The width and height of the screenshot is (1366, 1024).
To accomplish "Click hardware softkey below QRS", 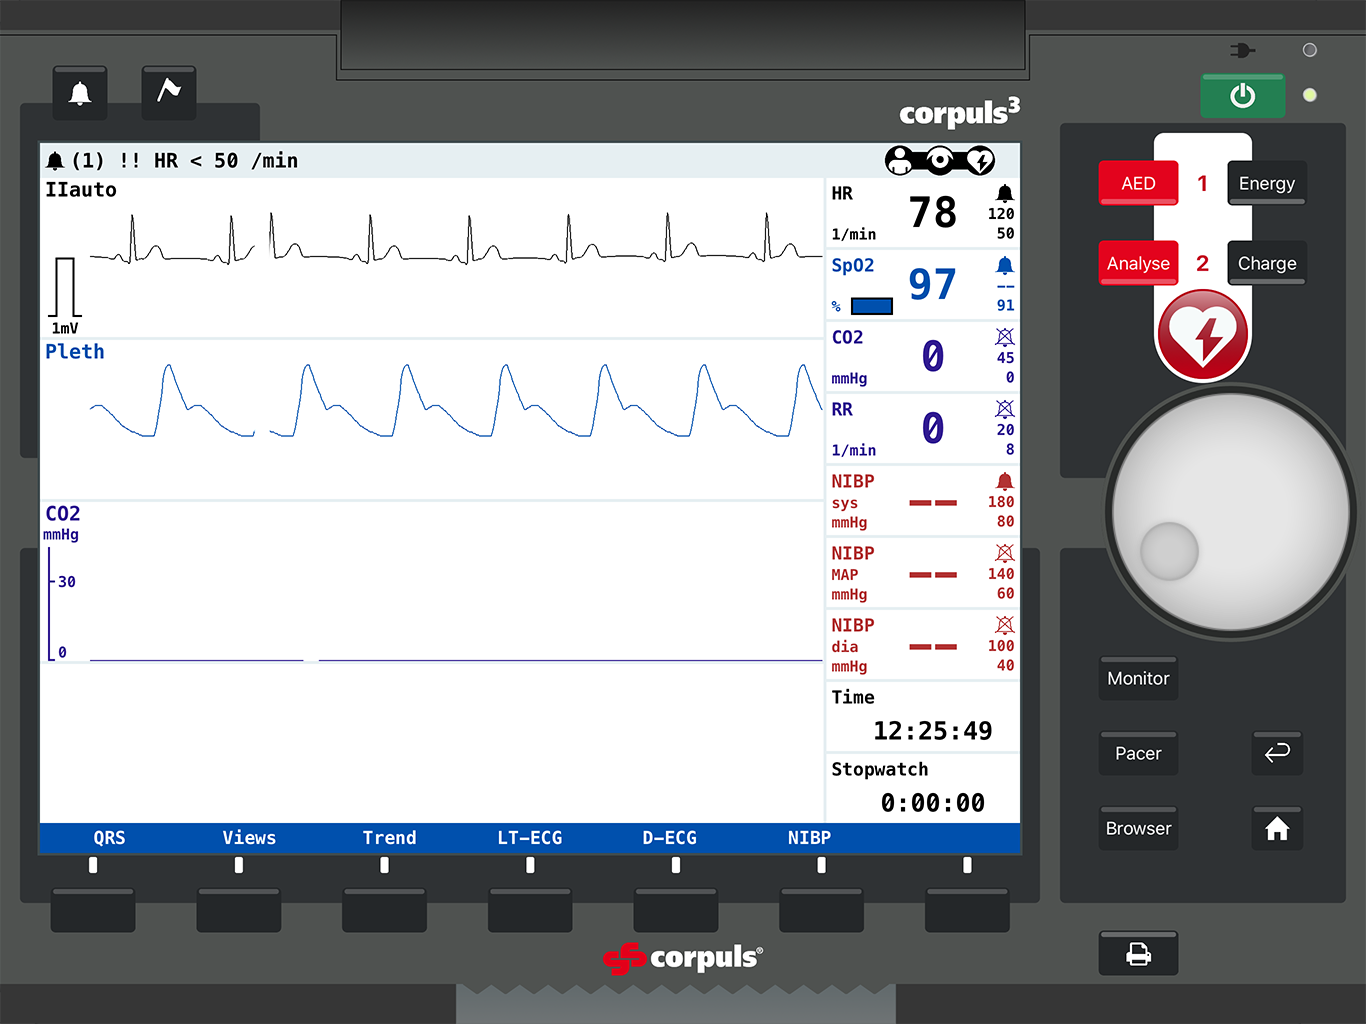I will (x=93, y=910).
